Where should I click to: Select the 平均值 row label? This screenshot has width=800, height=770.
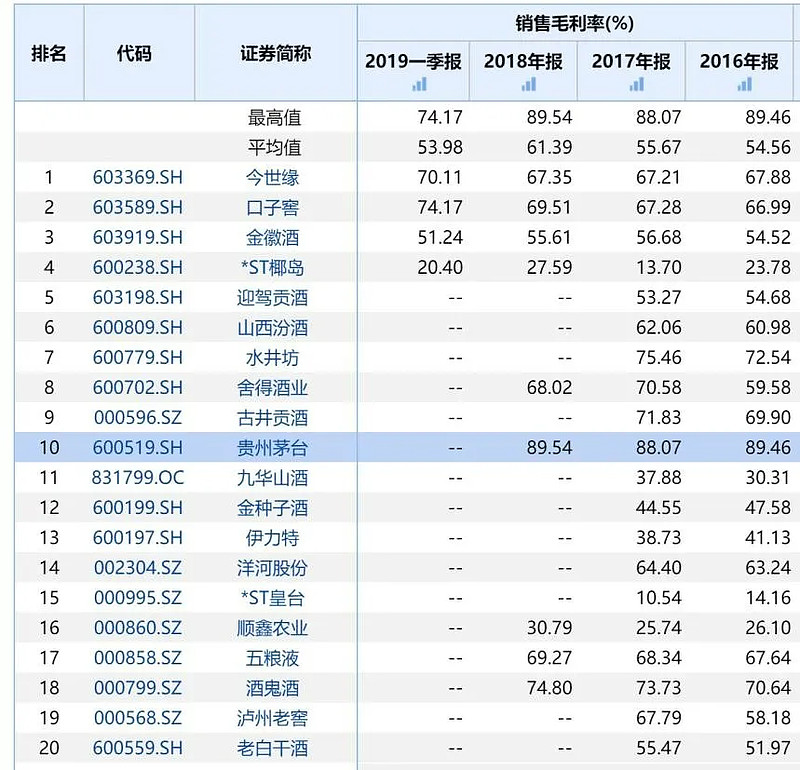[x=274, y=147]
